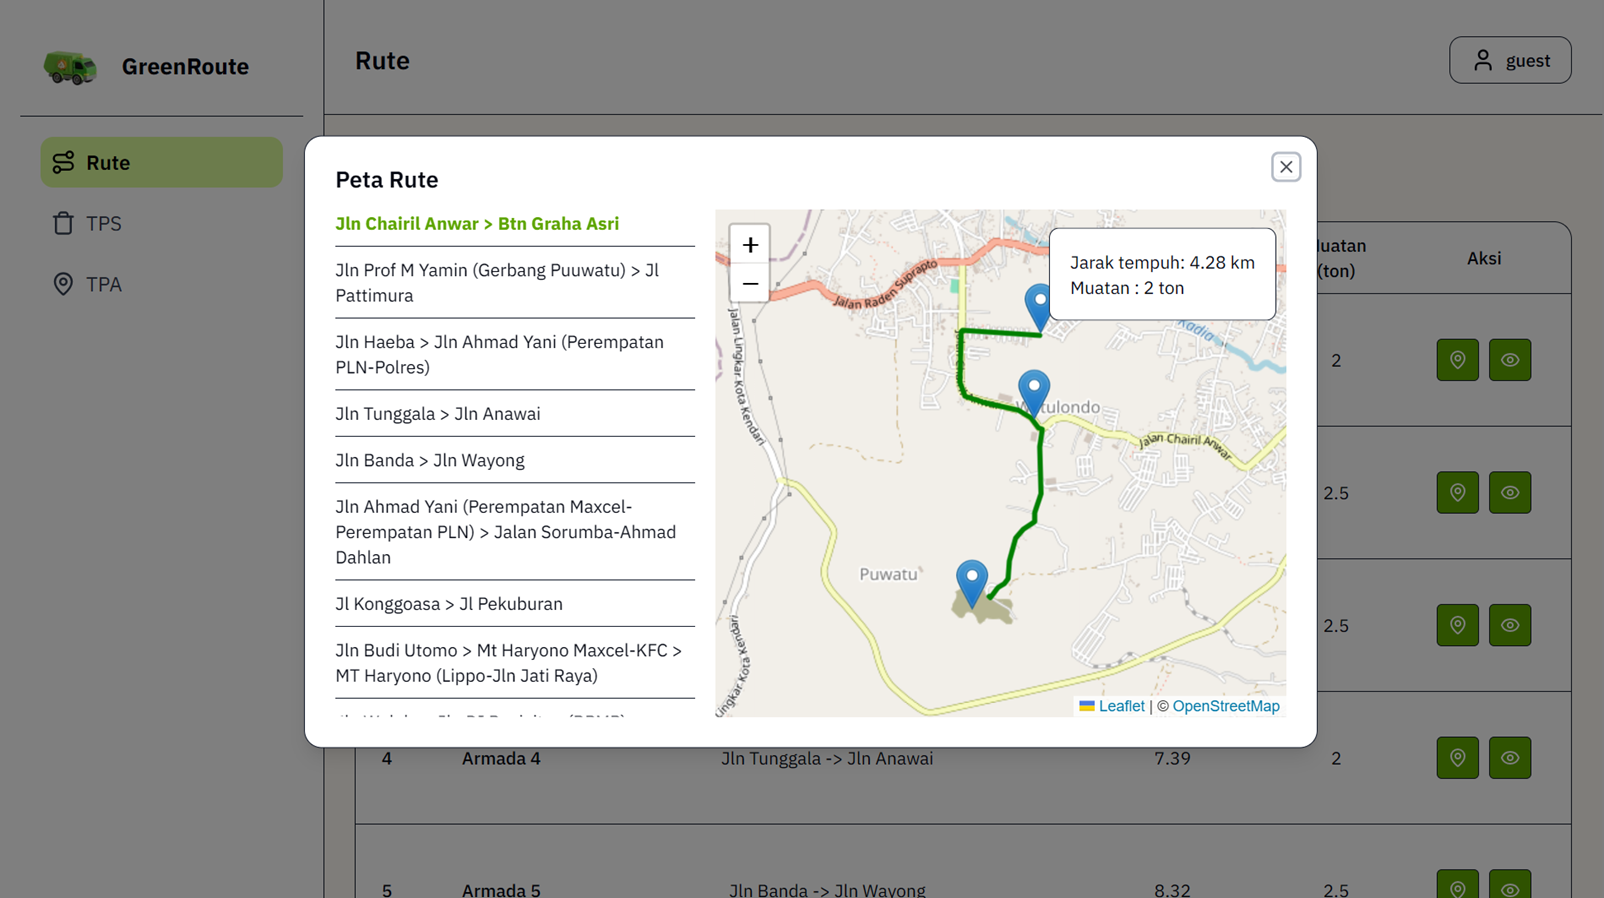Open the TPS section from the sidebar

point(103,223)
